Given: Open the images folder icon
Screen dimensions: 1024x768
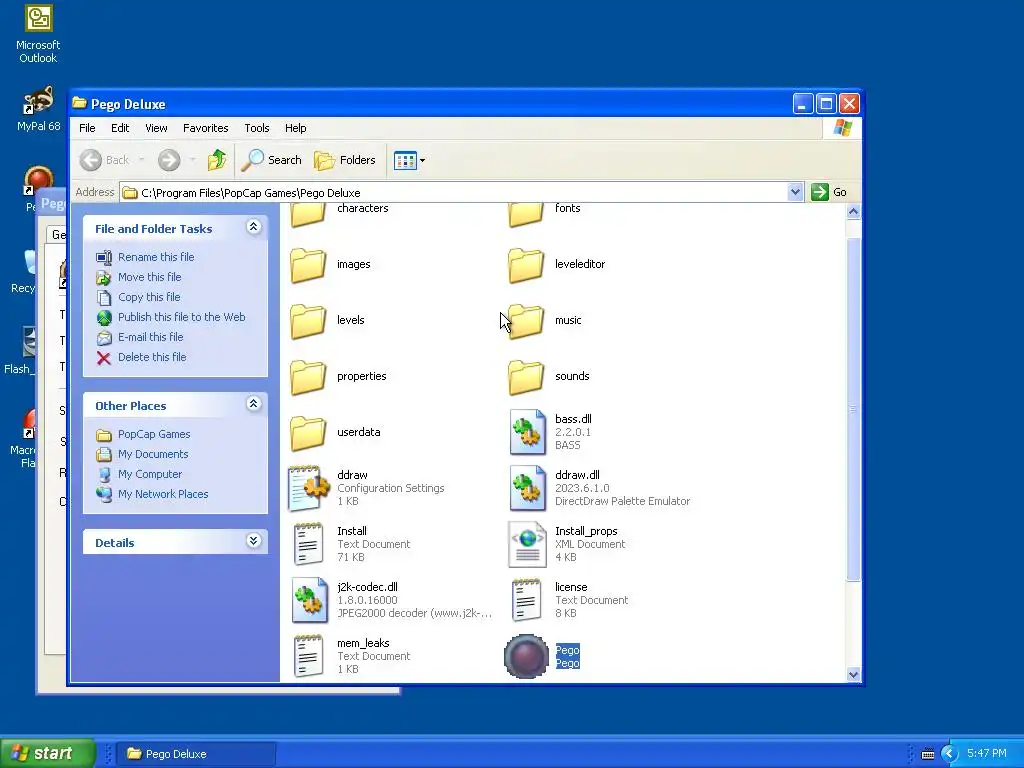Looking at the screenshot, I should point(308,264).
